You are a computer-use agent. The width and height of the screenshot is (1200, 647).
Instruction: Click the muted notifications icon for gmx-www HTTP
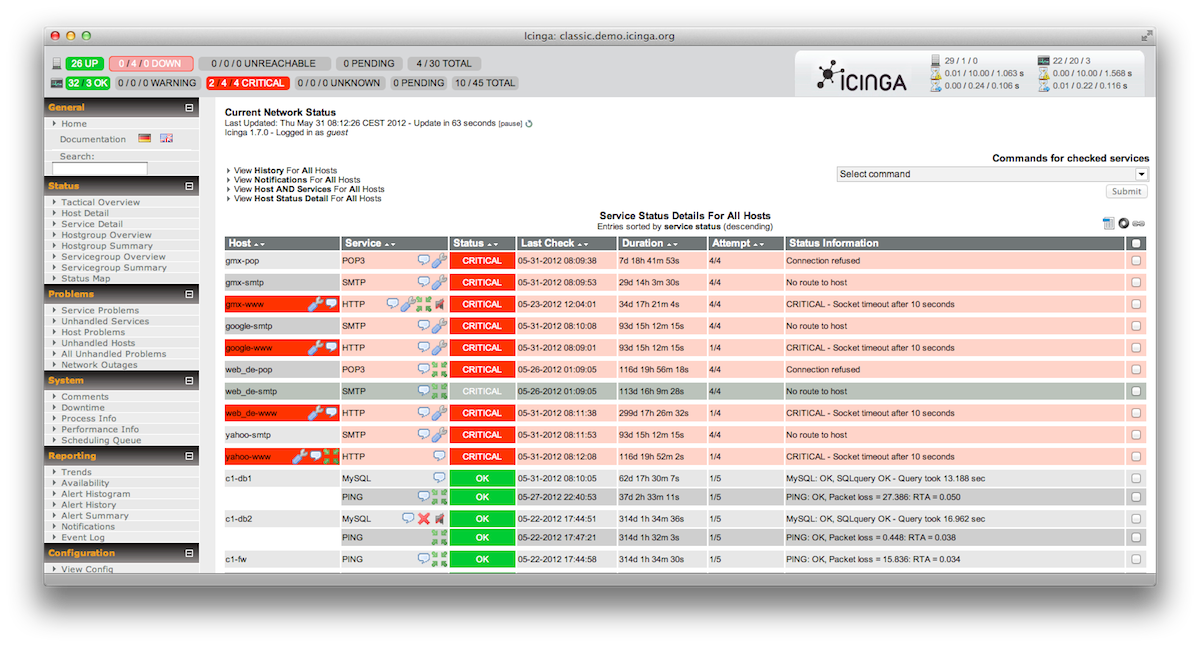pos(439,304)
